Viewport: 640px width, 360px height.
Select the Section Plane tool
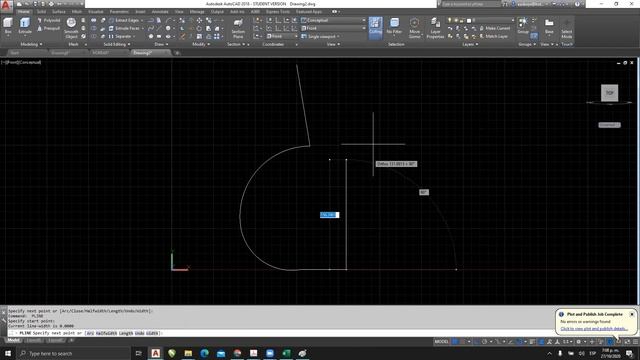(238, 28)
